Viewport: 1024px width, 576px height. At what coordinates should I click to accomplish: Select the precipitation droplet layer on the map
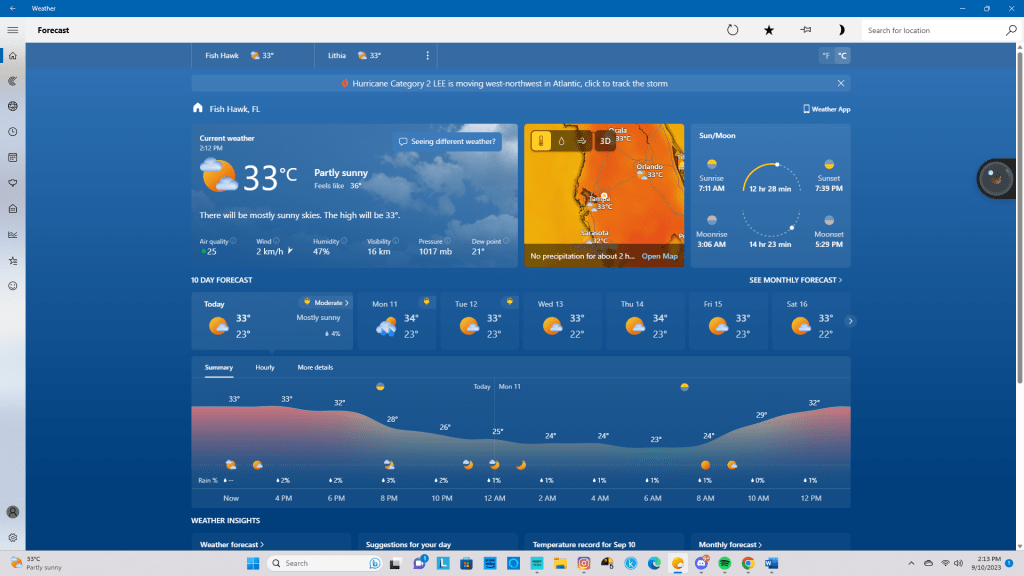click(561, 141)
